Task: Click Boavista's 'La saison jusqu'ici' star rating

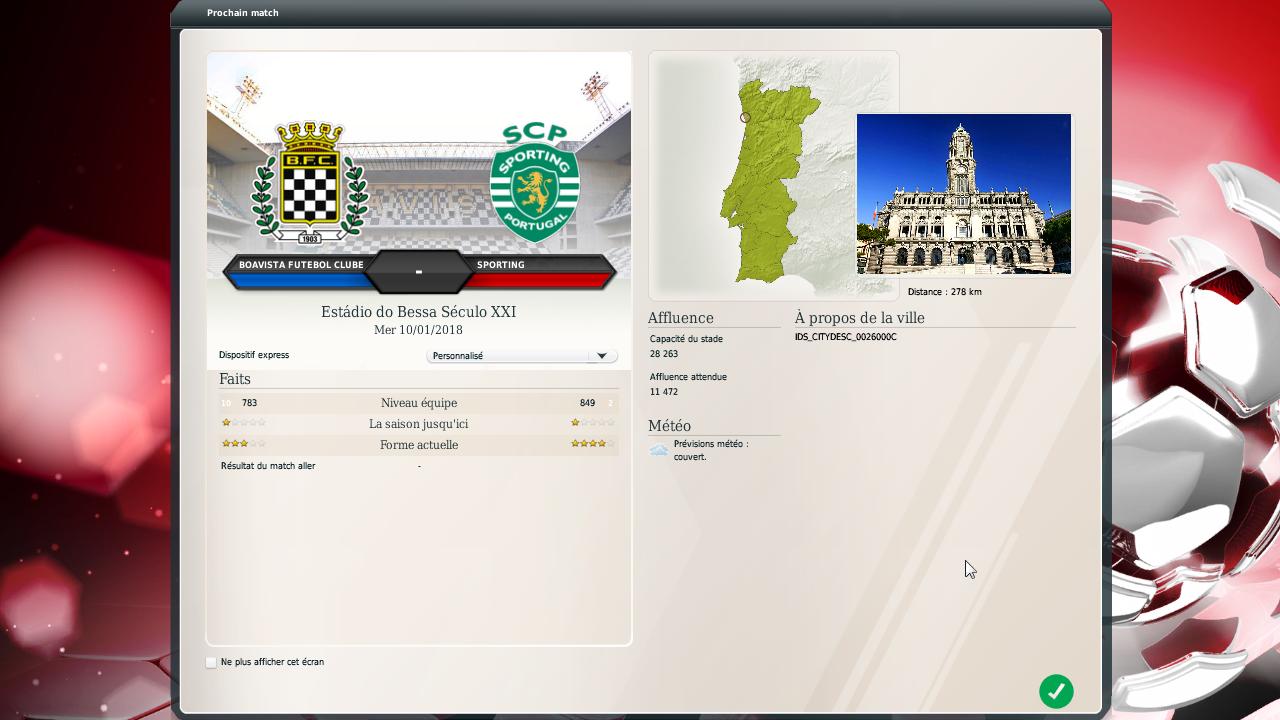Action: point(244,423)
